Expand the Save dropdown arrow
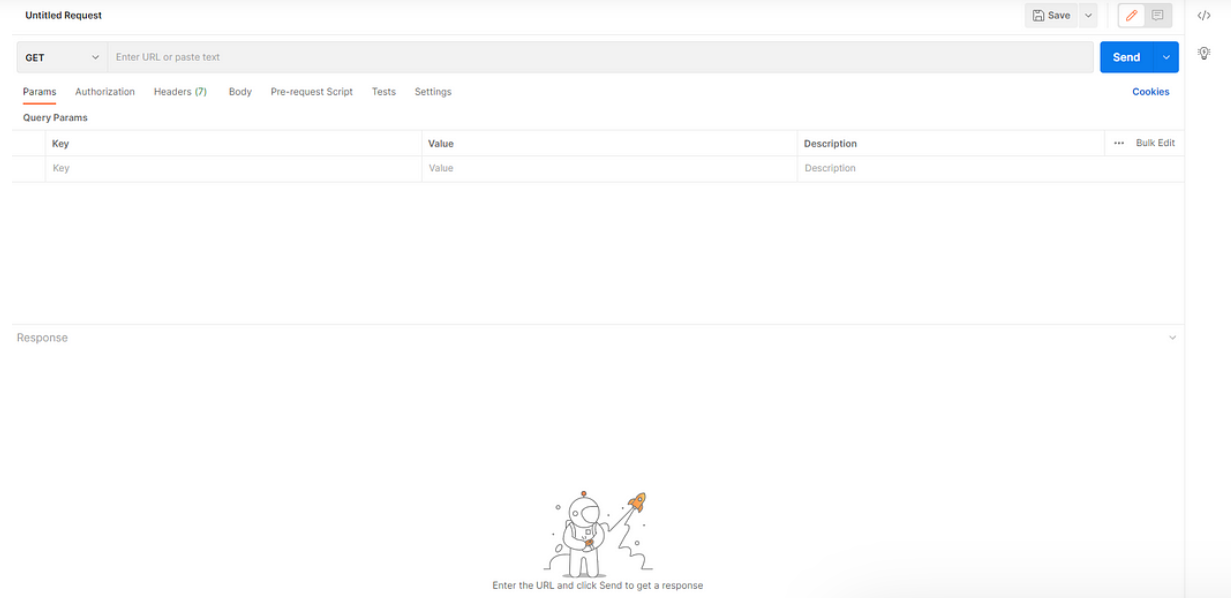The height and width of the screenshot is (598, 1231). coord(1088,15)
